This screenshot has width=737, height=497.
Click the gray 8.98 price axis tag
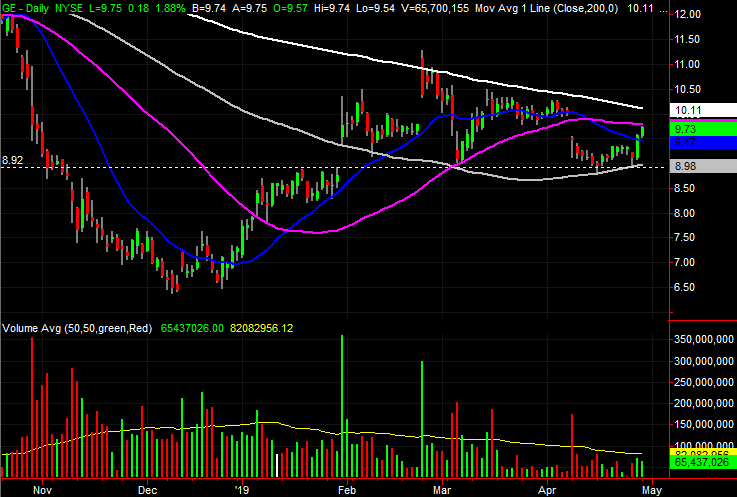703,166
